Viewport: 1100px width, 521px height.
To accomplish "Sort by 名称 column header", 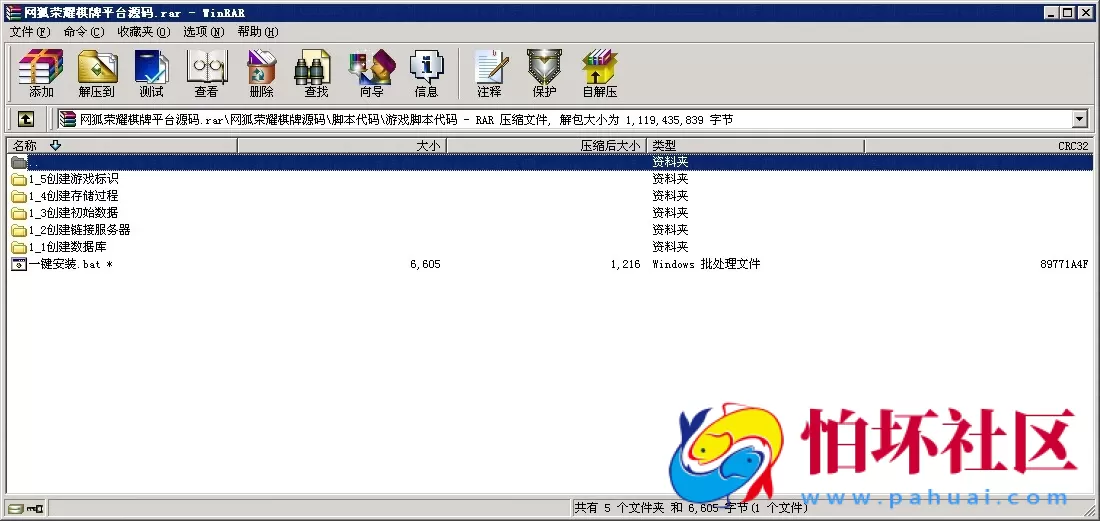I will click(x=122, y=146).
